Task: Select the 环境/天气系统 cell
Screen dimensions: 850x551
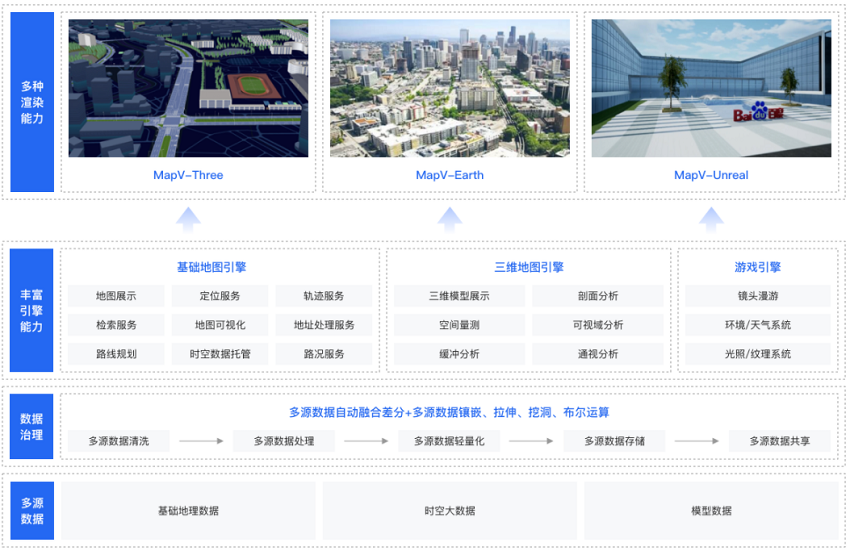Action: tap(757, 325)
